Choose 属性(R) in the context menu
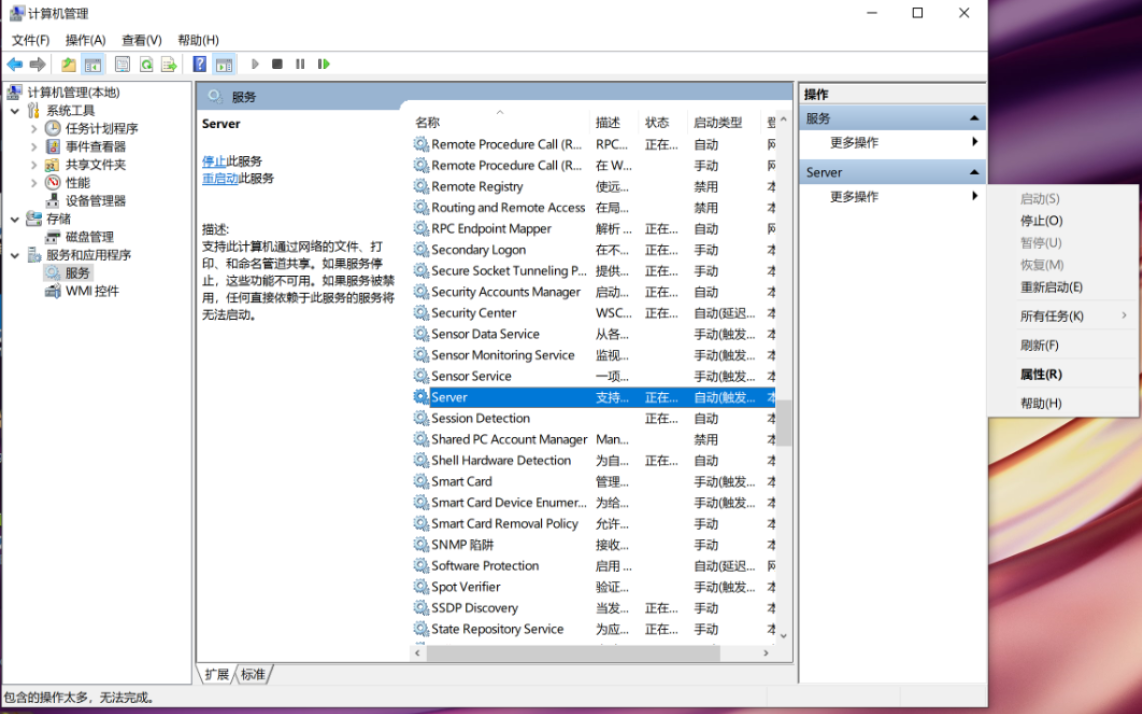1142x714 pixels. pyautogui.click(x=1041, y=374)
